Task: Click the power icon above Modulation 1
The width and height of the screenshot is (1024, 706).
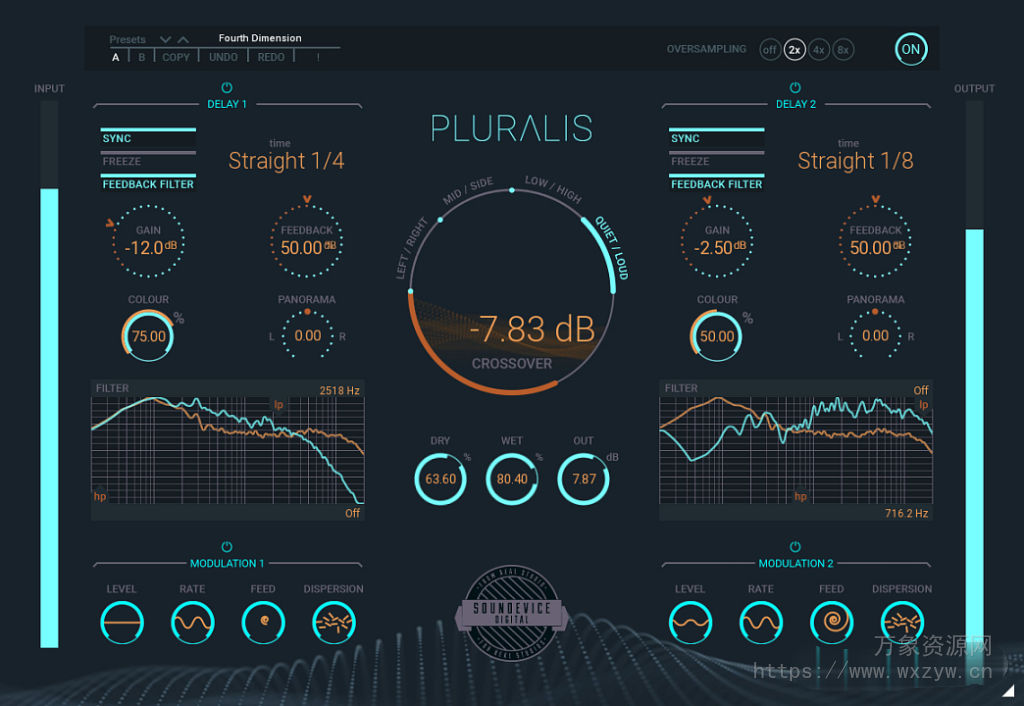Action: coord(226,547)
